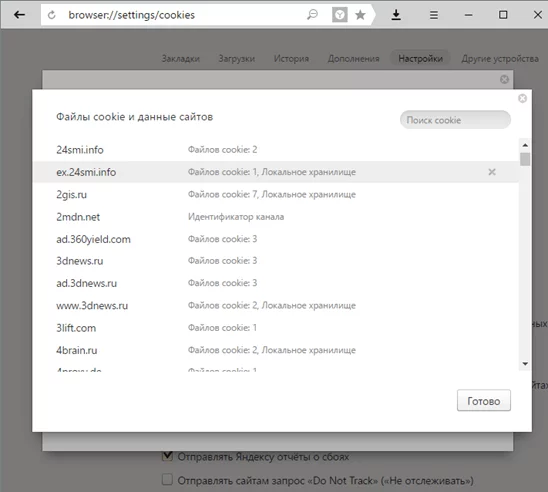Click Идентификатор канала text for 2mdn.net

236,217
